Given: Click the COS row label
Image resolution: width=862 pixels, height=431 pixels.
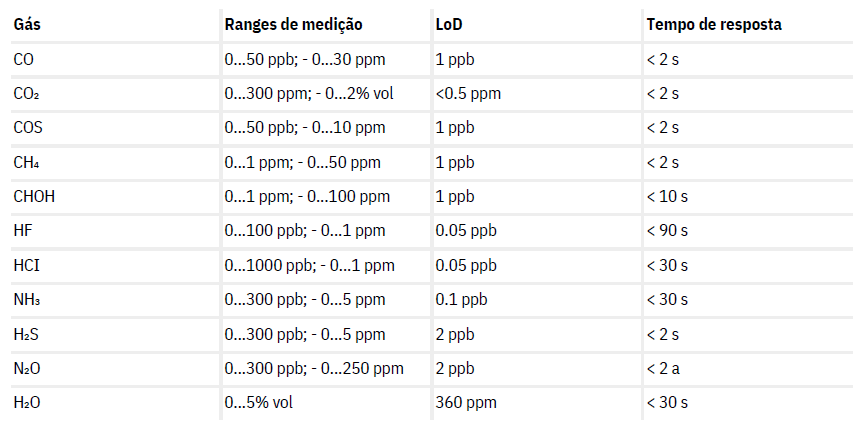Looking at the screenshot, I should pyautogui.click(x=28, y=127).
